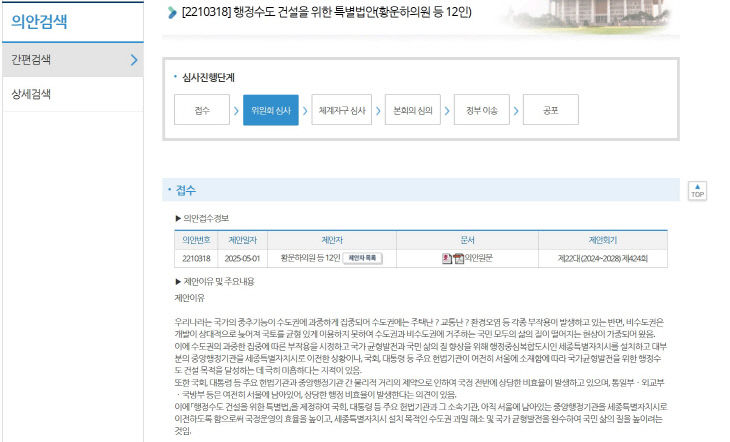The height and width of the screenshot is (442, 730).
Task: Download the HWP document icon for 의안원문
Action: click(447, 258)
